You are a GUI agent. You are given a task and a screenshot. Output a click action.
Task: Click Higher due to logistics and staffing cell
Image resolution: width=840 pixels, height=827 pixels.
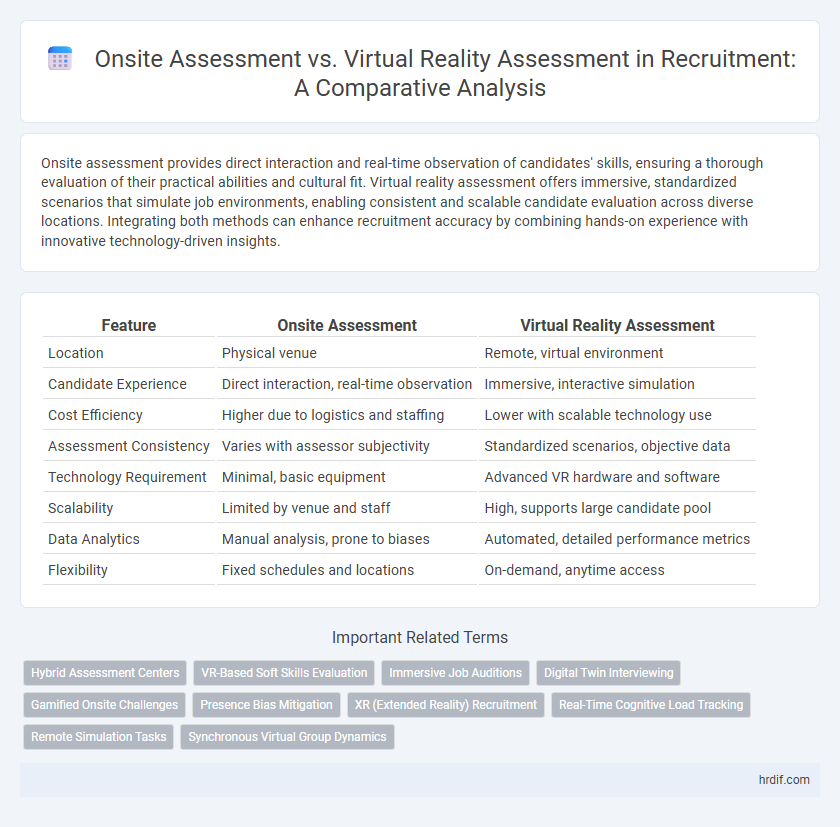coord(347,415)
